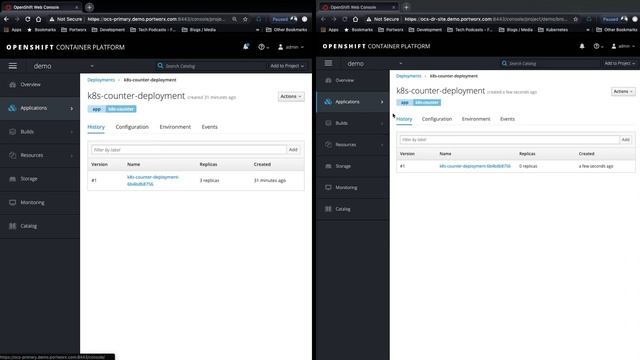Open Resources in left console sidebar
Screen dimensions: 640x360
(40, 155)
